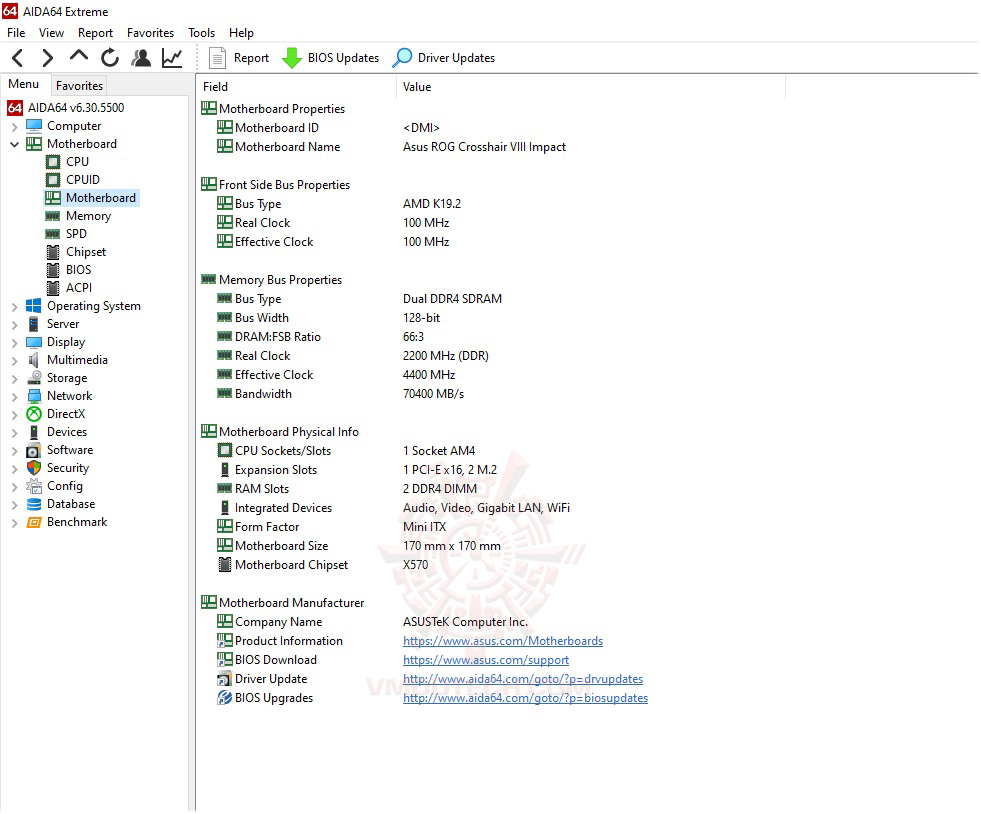This screenshot has height=814, width=981.
Task: Click the Report toolbar button
Action: (x=238, y=58)
